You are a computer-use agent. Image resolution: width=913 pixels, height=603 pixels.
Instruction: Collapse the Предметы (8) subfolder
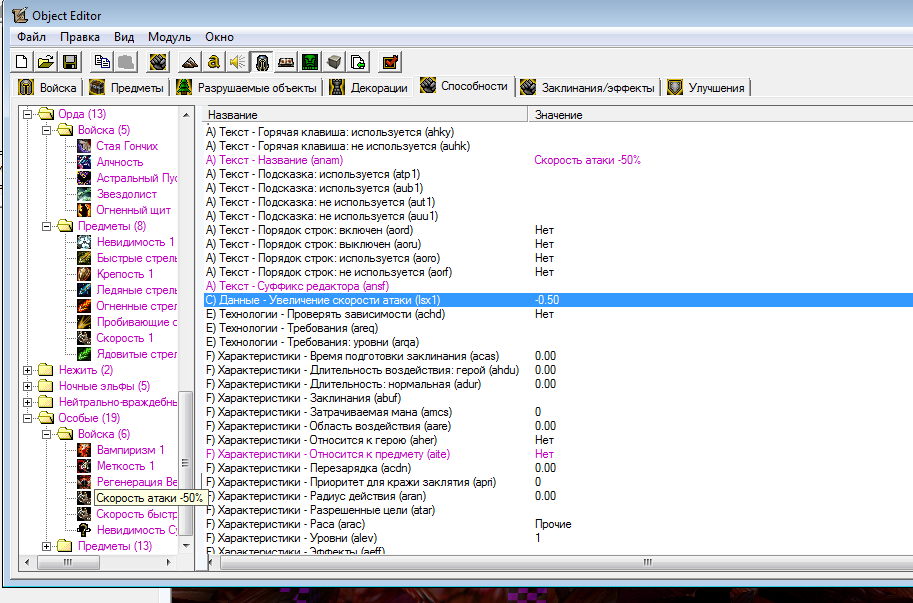pos(47,226)
